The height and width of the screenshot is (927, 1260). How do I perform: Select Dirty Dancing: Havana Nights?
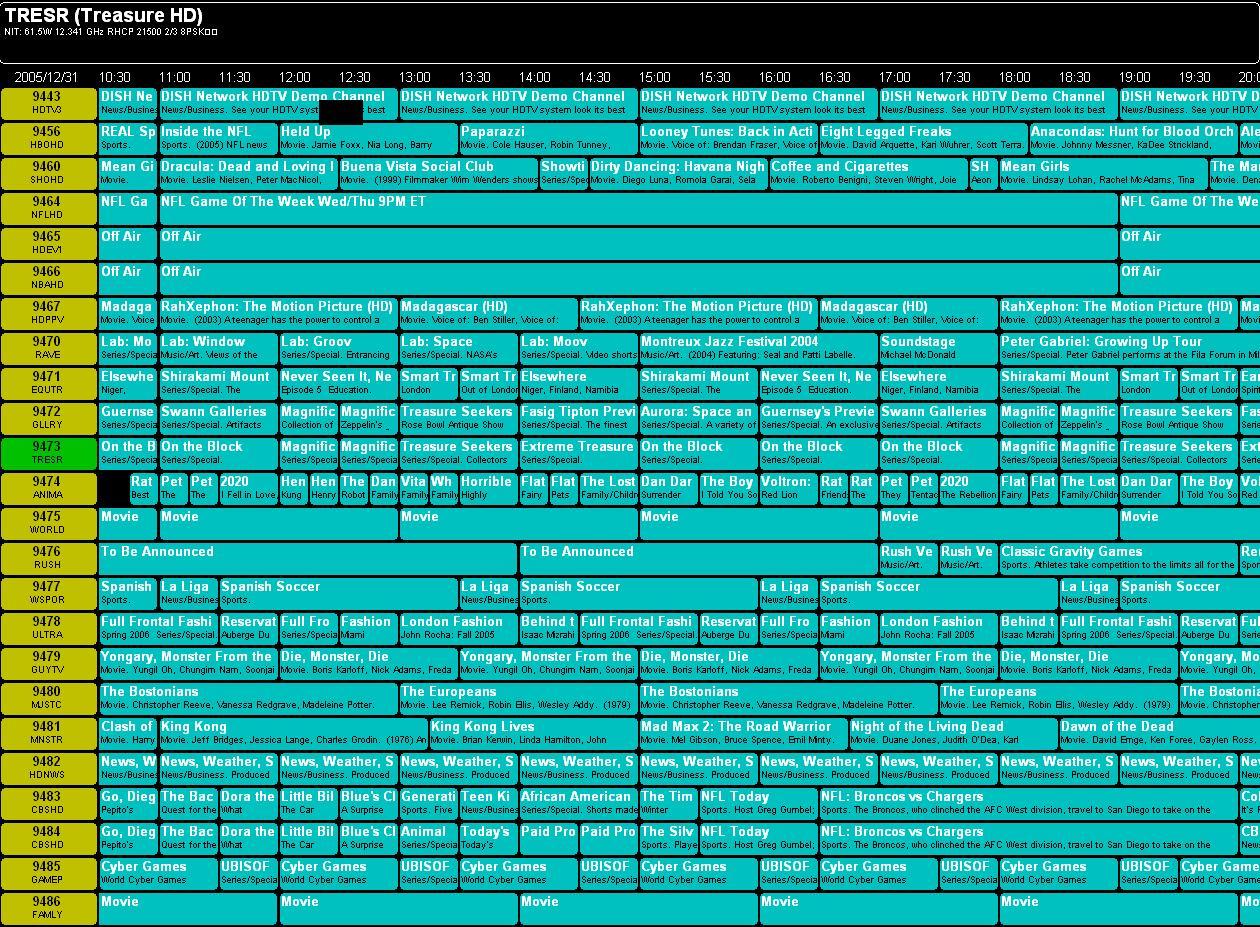click(x=678, y=173)
